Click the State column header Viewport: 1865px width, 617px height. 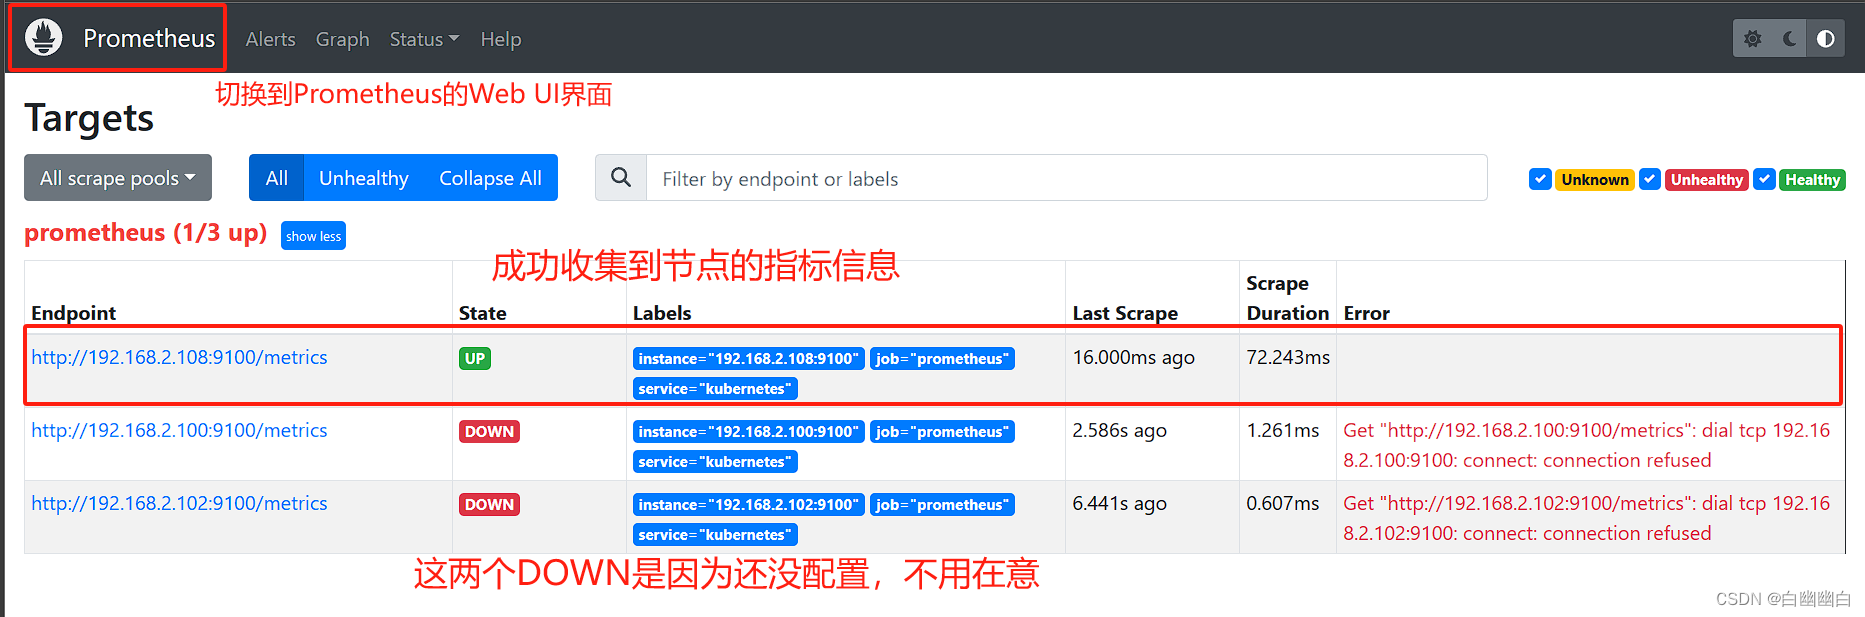(483, 313)
